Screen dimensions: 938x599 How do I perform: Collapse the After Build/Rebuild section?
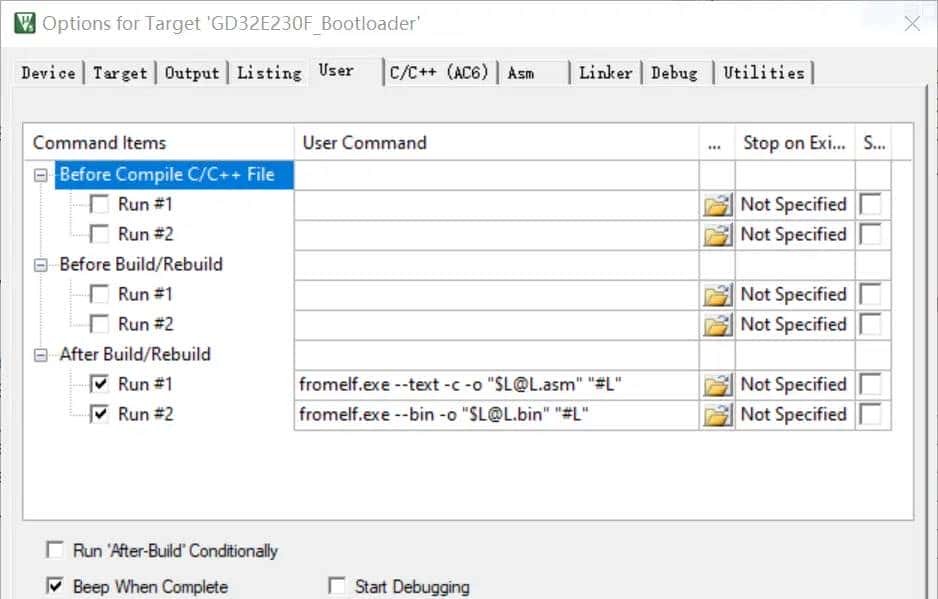[41, 355]
